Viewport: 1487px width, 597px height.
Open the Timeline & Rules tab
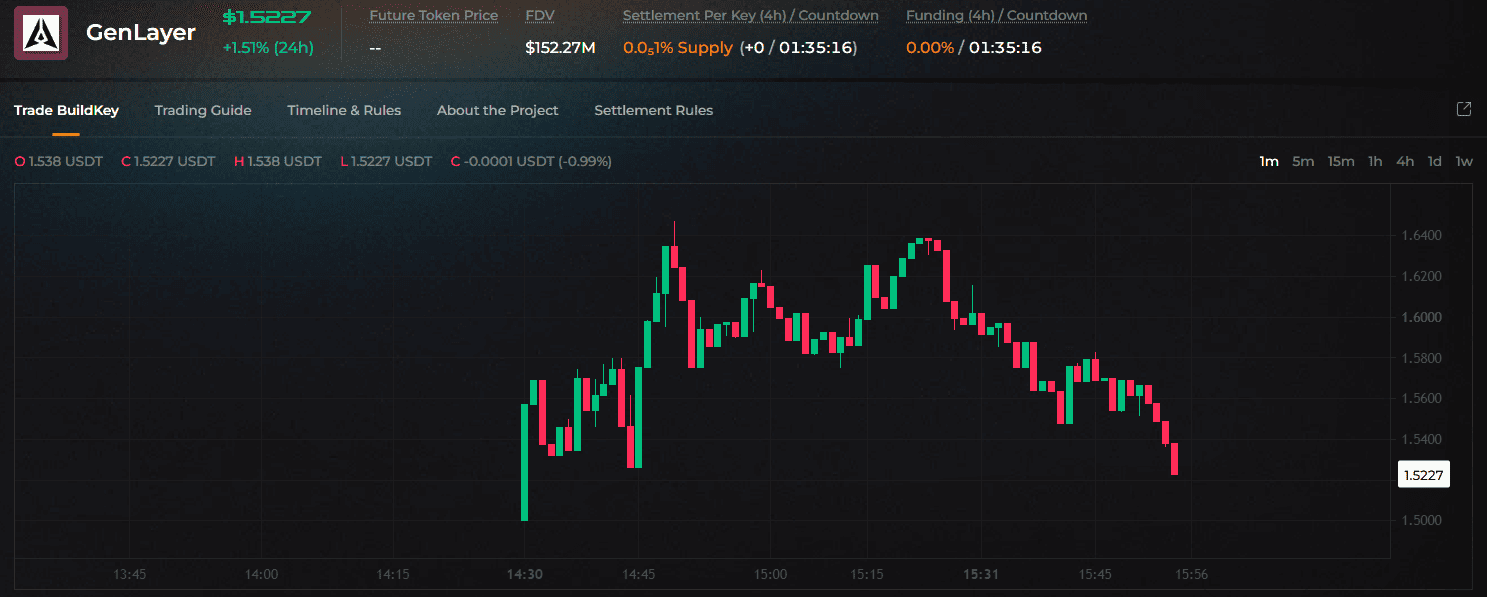(x=344, y=110)
